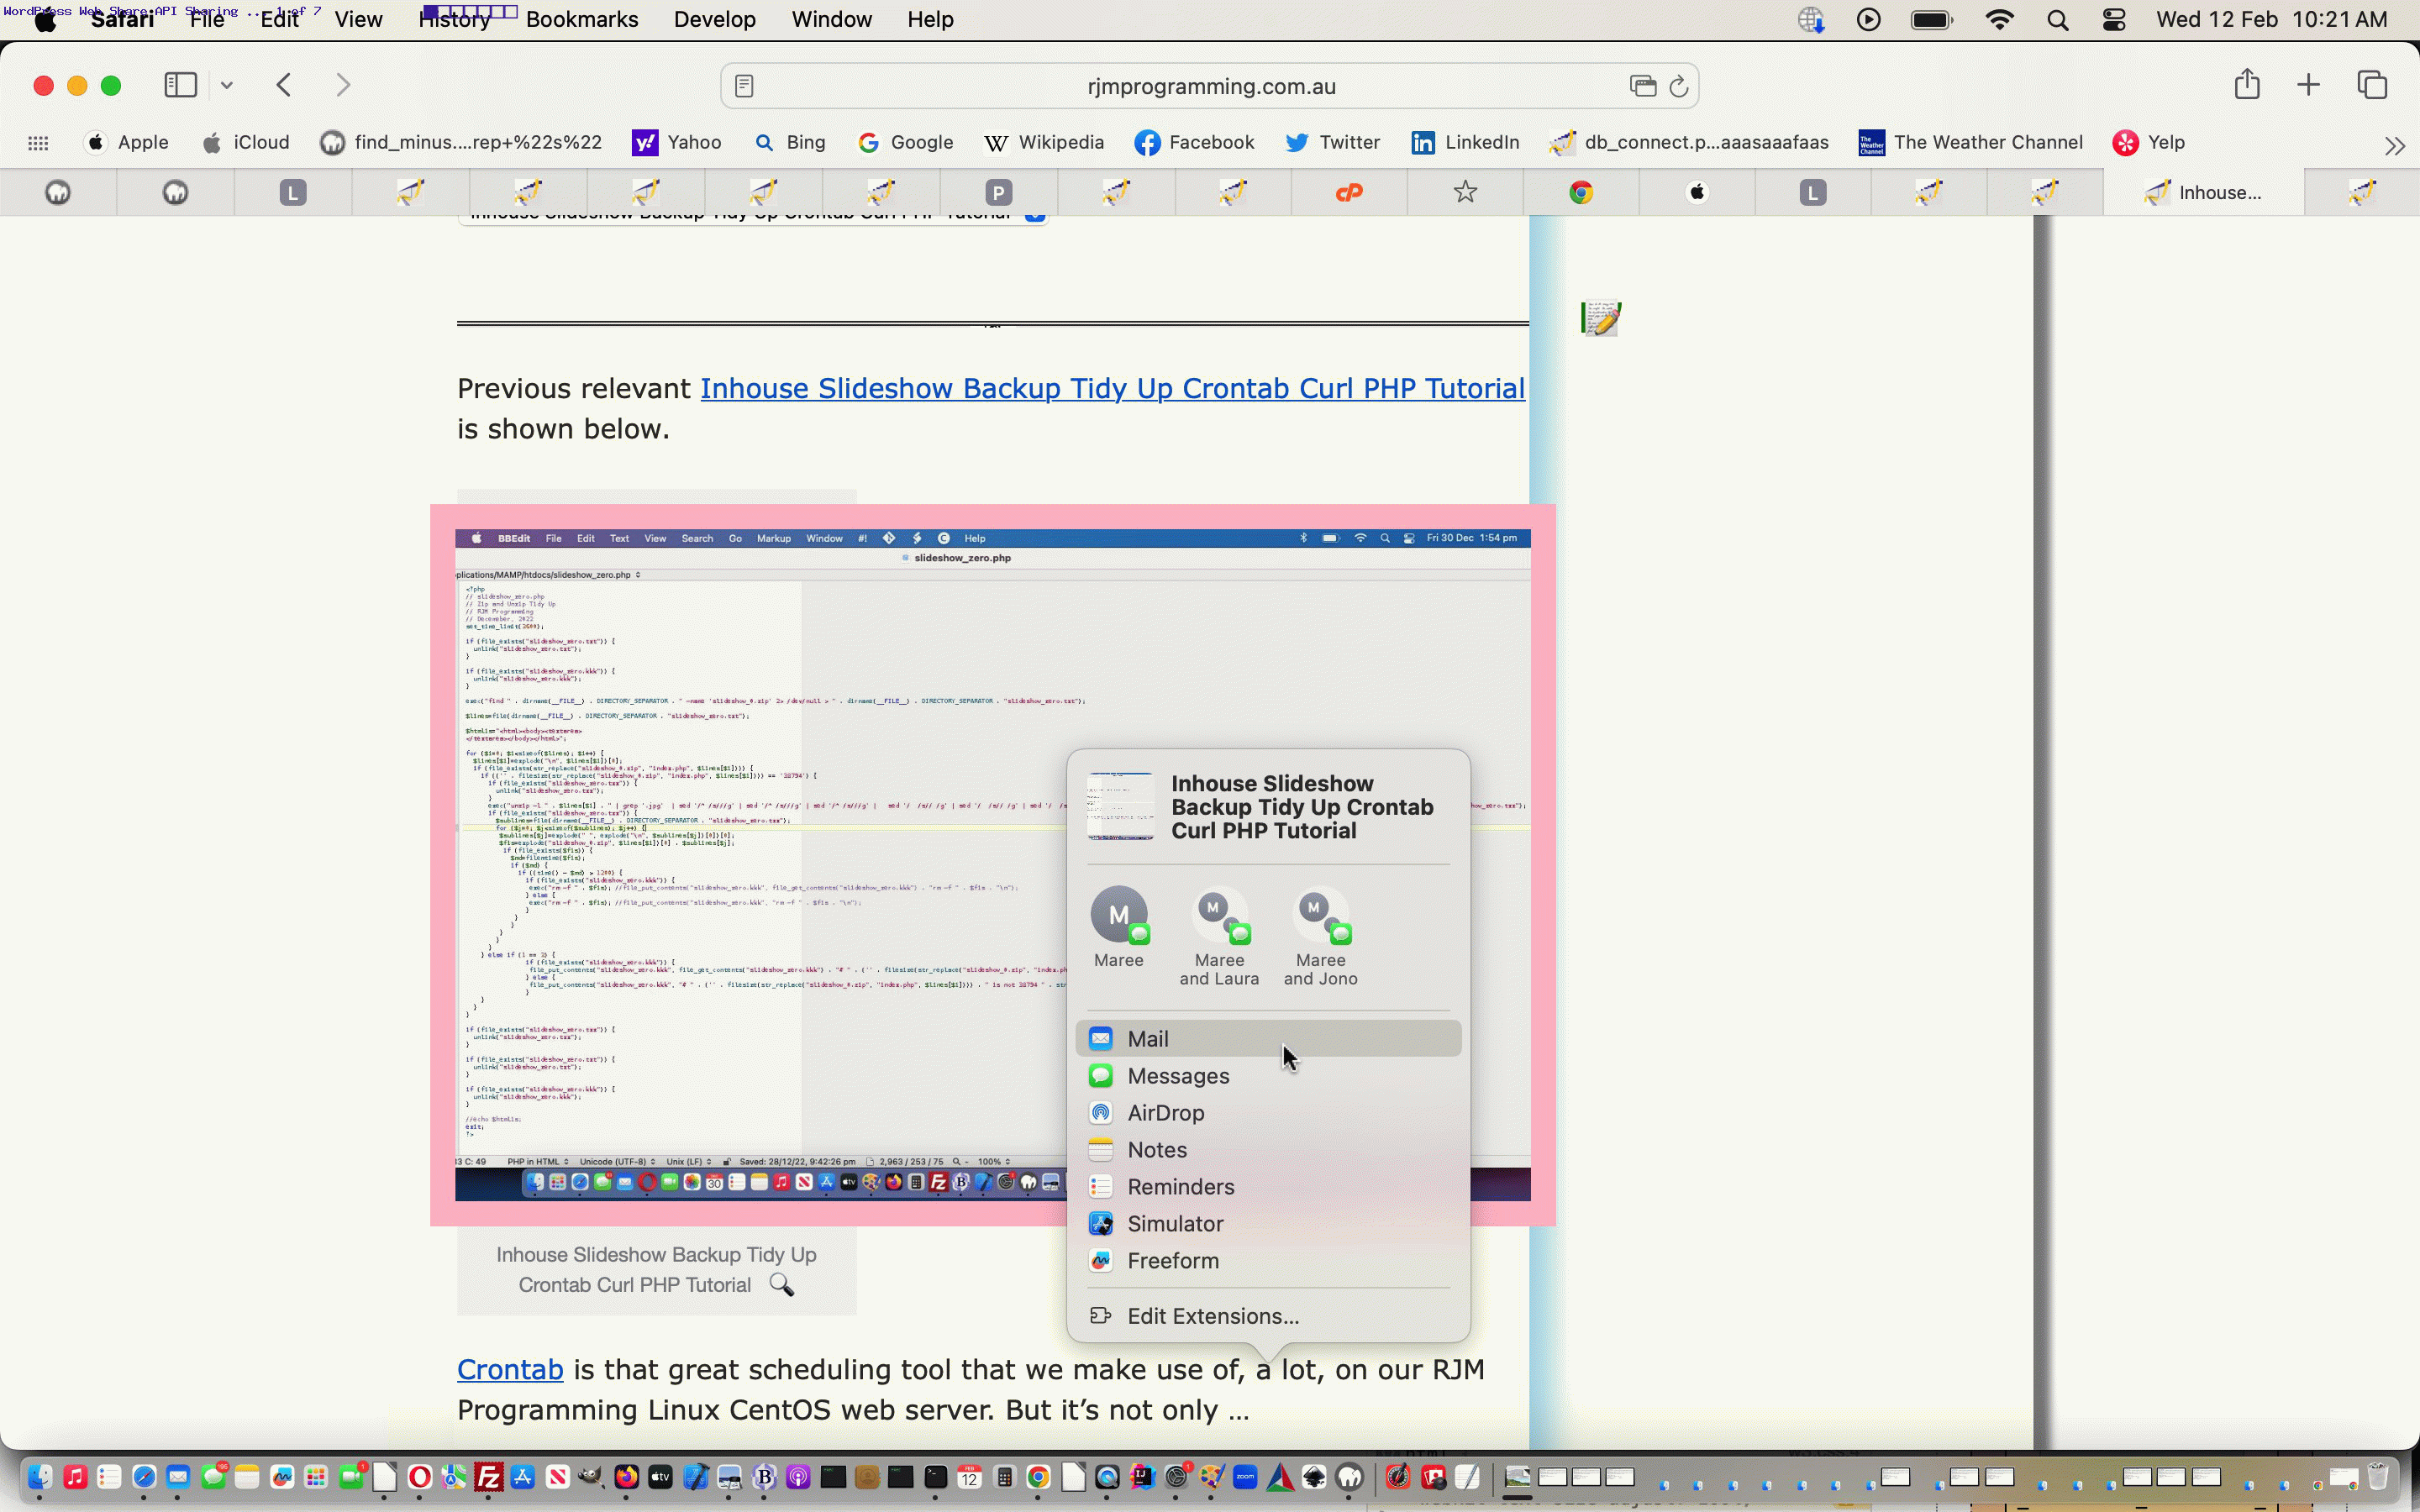Open FileZilla from the Dock

488,1477
